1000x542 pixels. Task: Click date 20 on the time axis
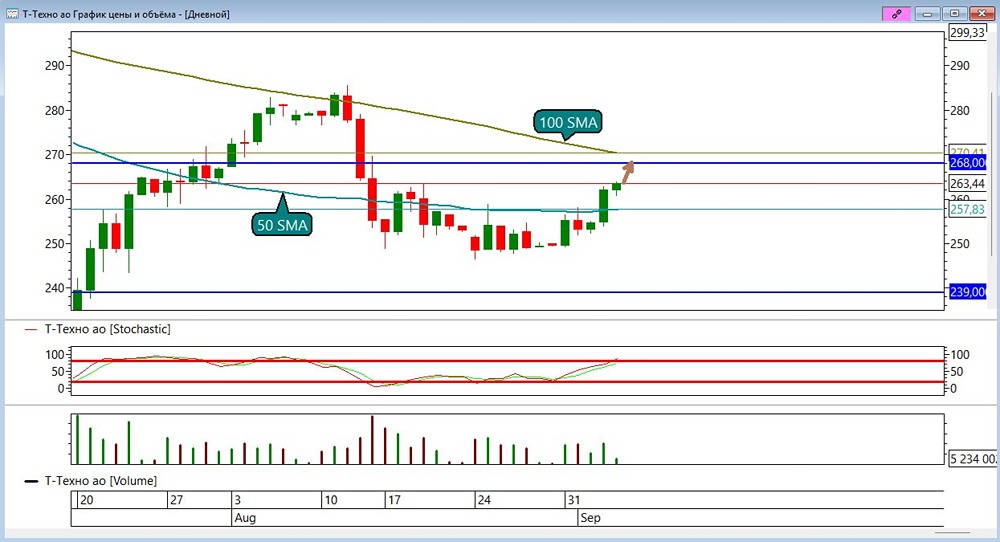tap(86, 500)
